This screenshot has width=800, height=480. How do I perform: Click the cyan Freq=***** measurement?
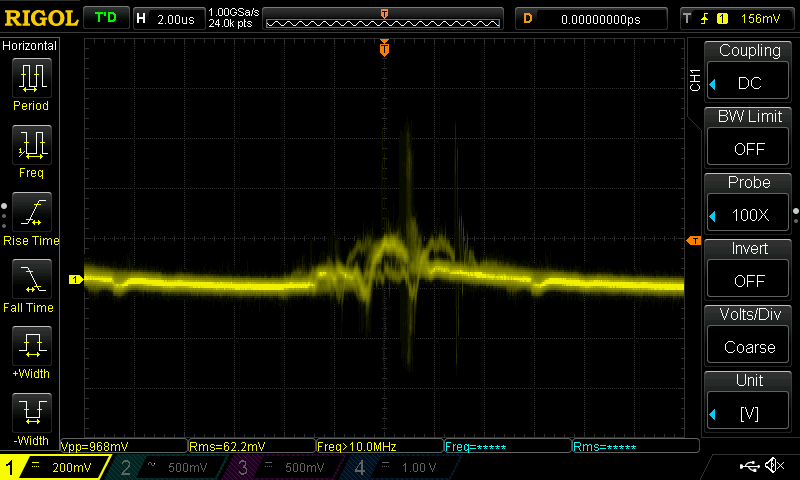tap(508, 446)
